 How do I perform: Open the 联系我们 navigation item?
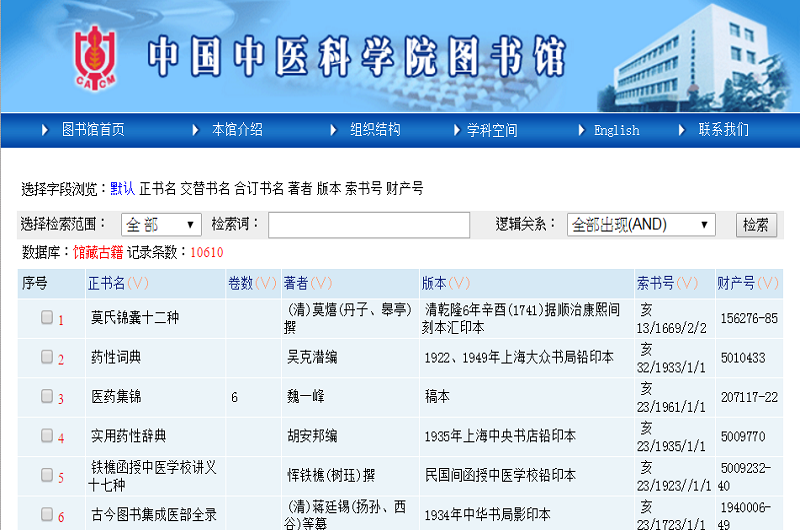click(723, 130)
